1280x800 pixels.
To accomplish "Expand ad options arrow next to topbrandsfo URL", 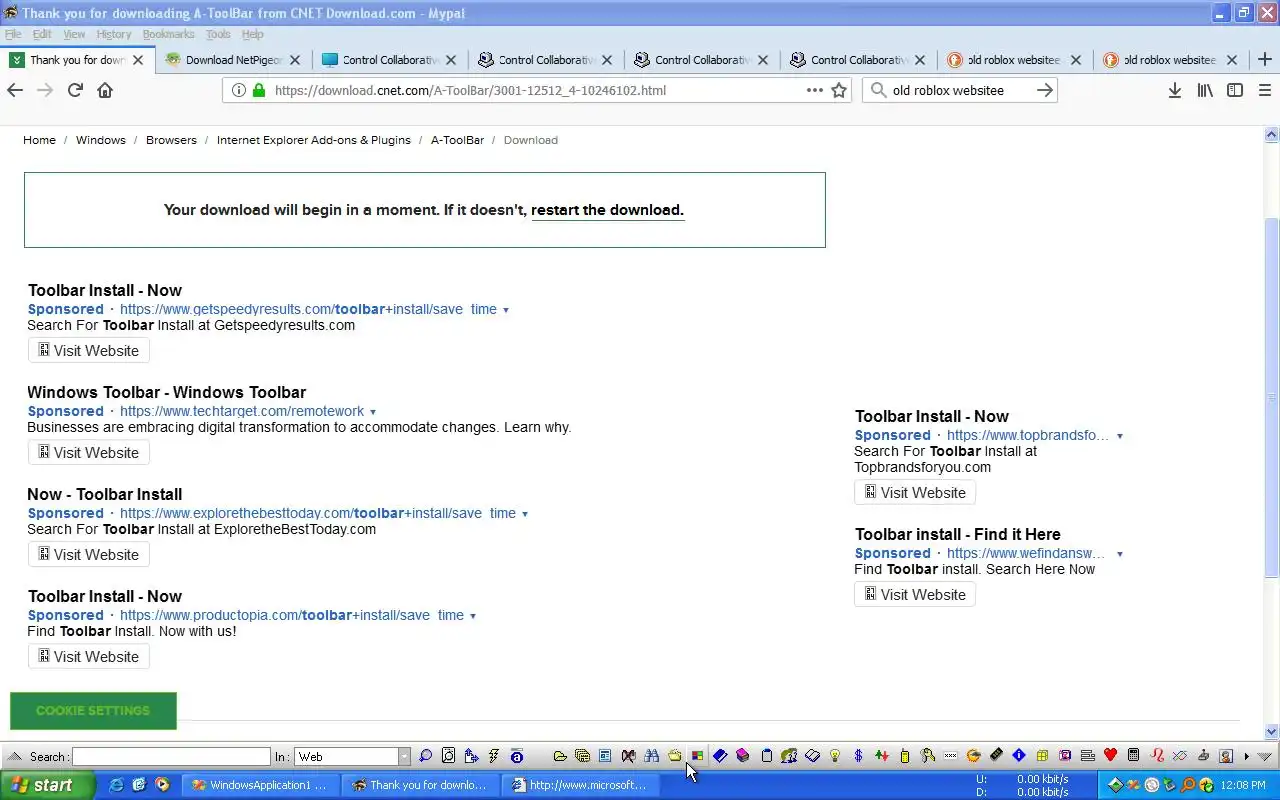I will 1120,436.
